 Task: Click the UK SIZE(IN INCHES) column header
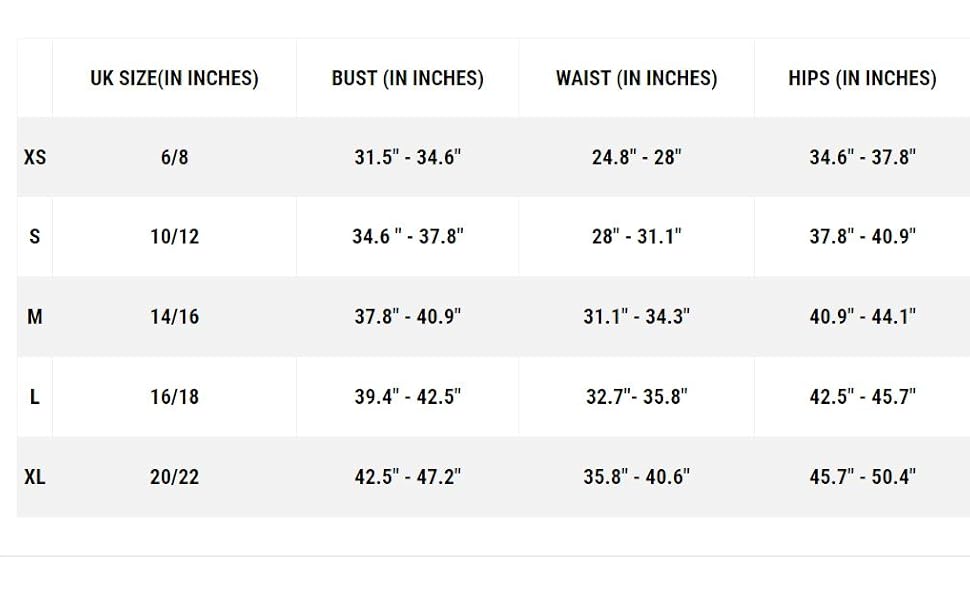[x=174, y=78]
